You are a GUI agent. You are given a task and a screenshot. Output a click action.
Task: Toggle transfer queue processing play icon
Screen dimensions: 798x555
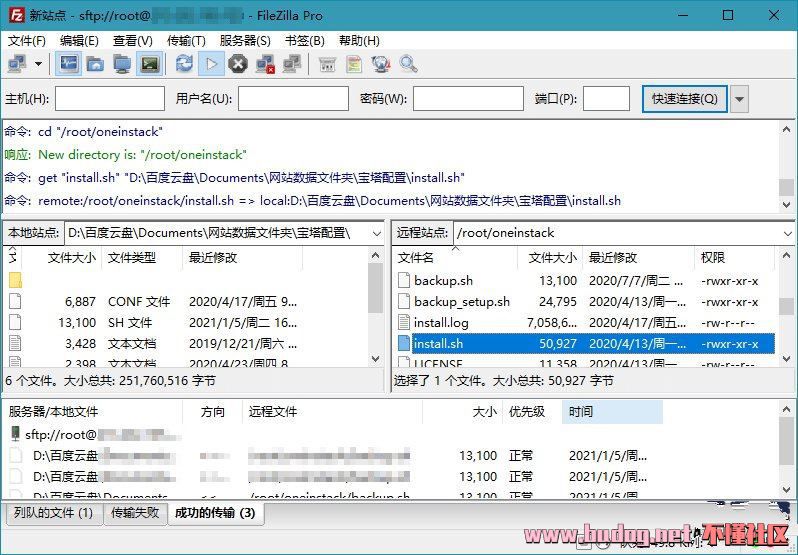click(x=211, y=65)
